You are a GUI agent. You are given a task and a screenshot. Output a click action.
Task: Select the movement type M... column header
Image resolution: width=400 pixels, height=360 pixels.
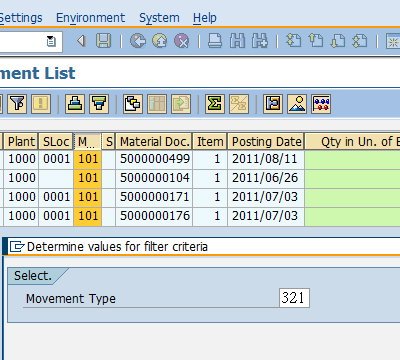(x=87, y=142)
